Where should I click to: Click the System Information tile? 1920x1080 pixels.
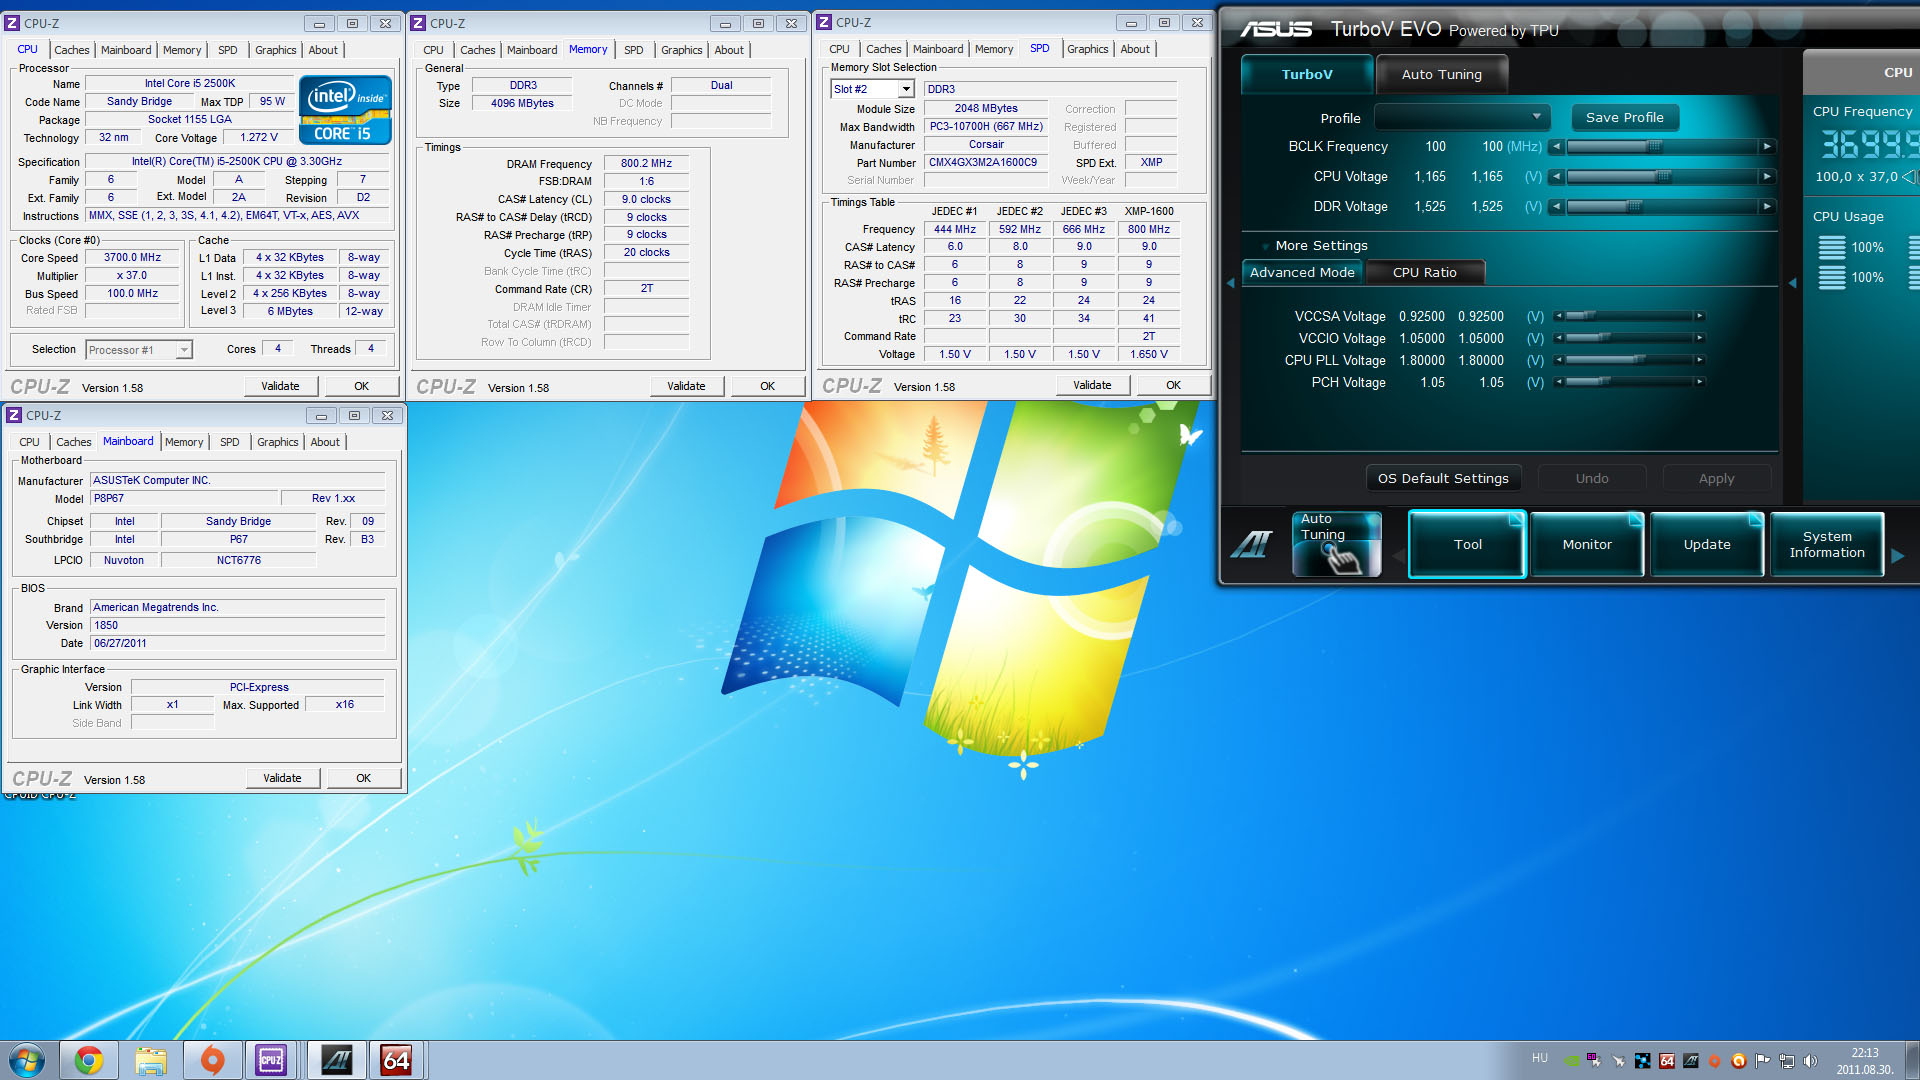[1826, 545]
